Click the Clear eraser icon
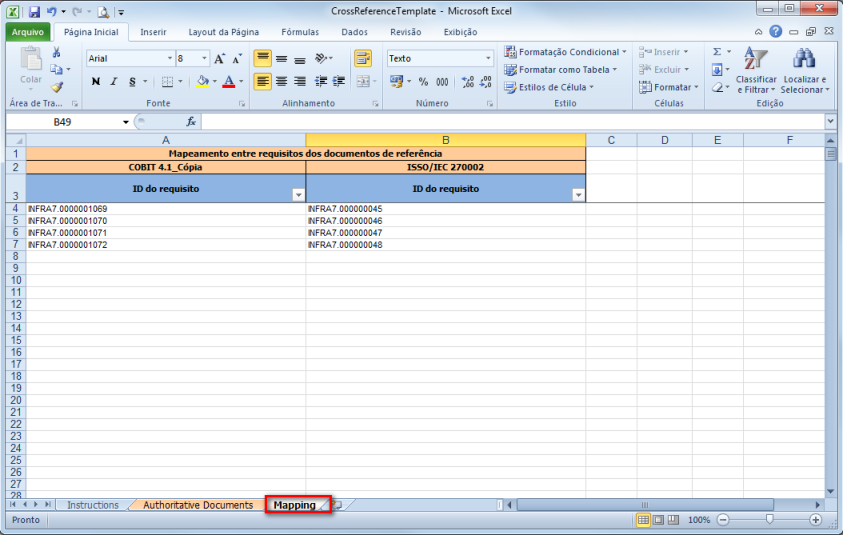Viewport: 843px width, 535px height. point(717,87)
